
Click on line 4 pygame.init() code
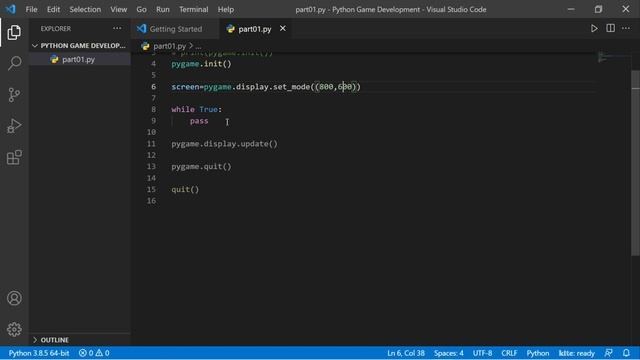coord(201,64)
